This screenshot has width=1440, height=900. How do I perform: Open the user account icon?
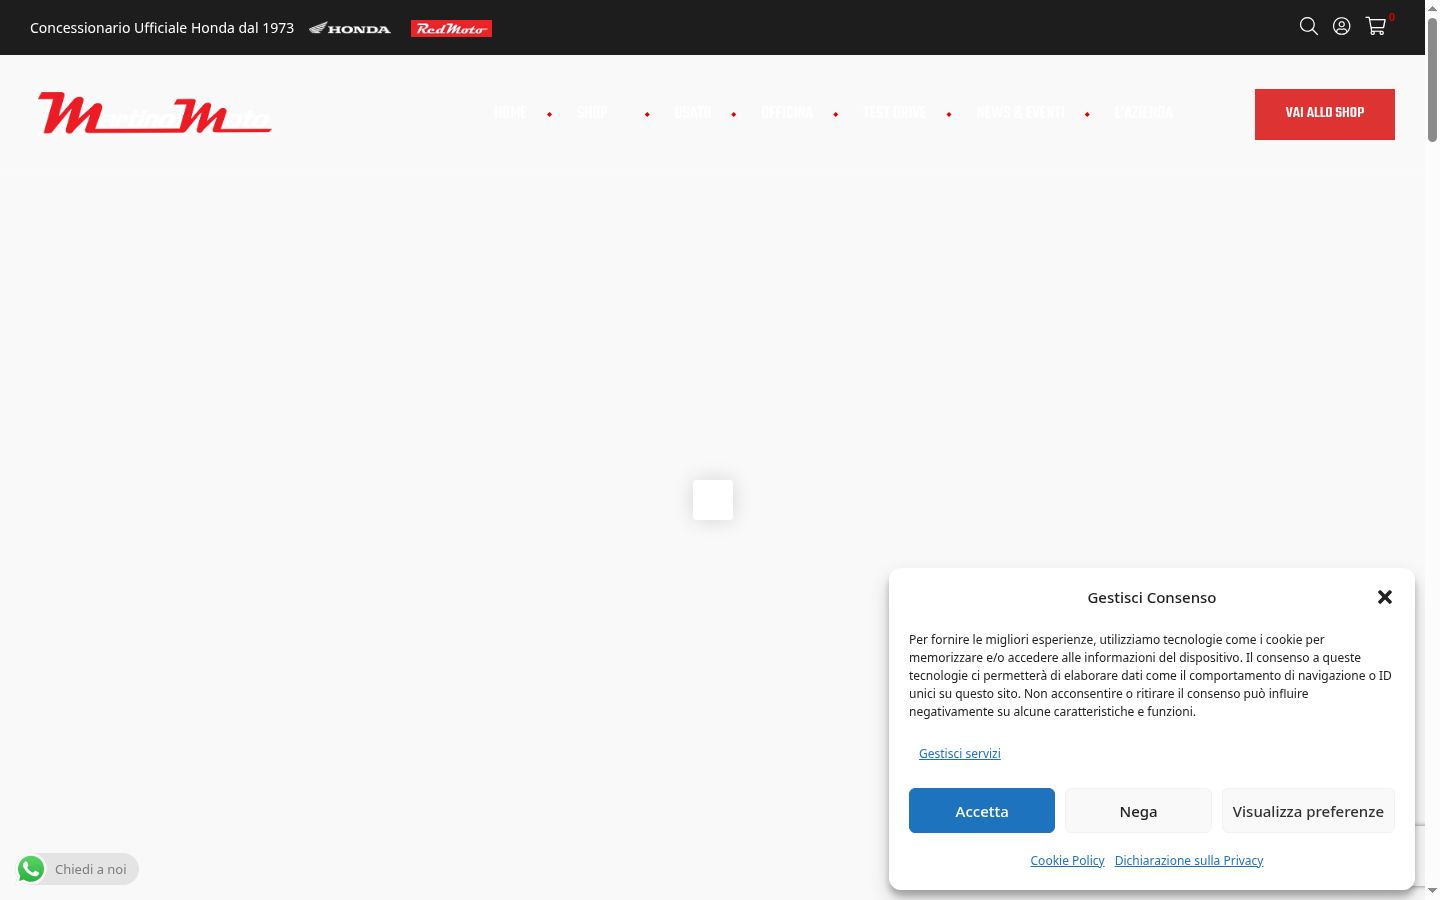1342,26
